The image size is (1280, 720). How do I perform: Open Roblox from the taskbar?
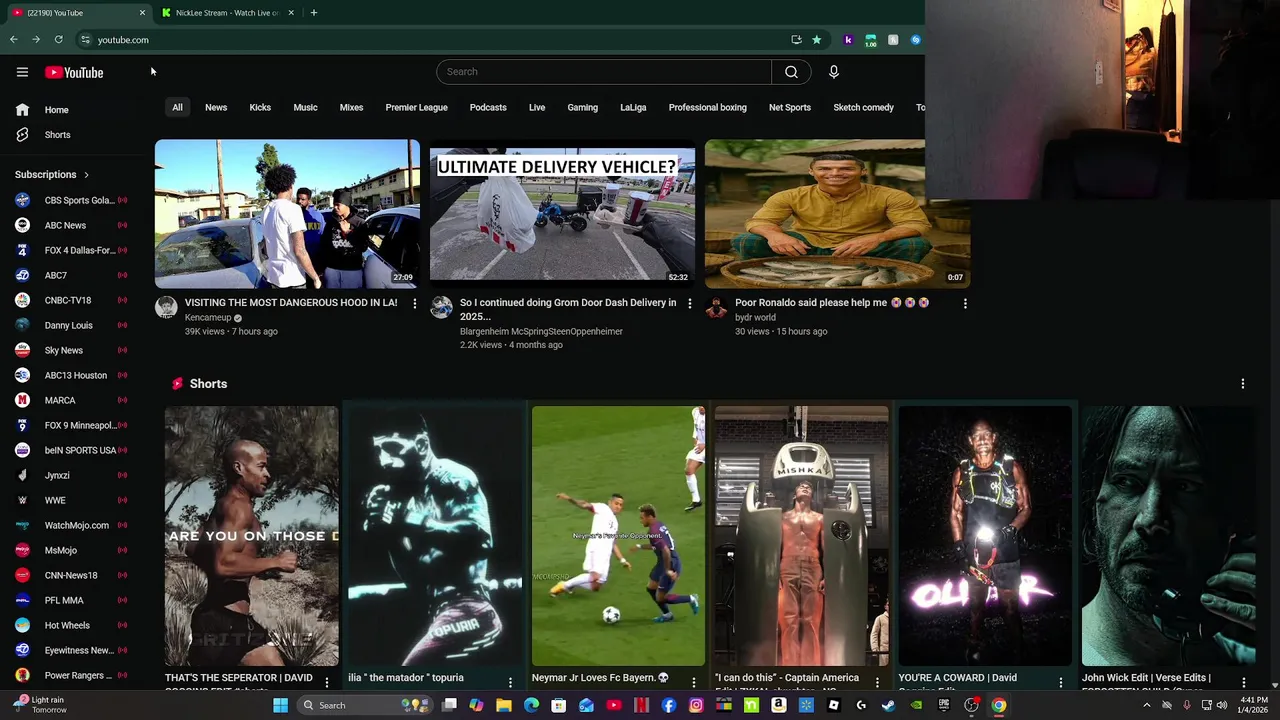pyautogui.click(x=833, y=705)
